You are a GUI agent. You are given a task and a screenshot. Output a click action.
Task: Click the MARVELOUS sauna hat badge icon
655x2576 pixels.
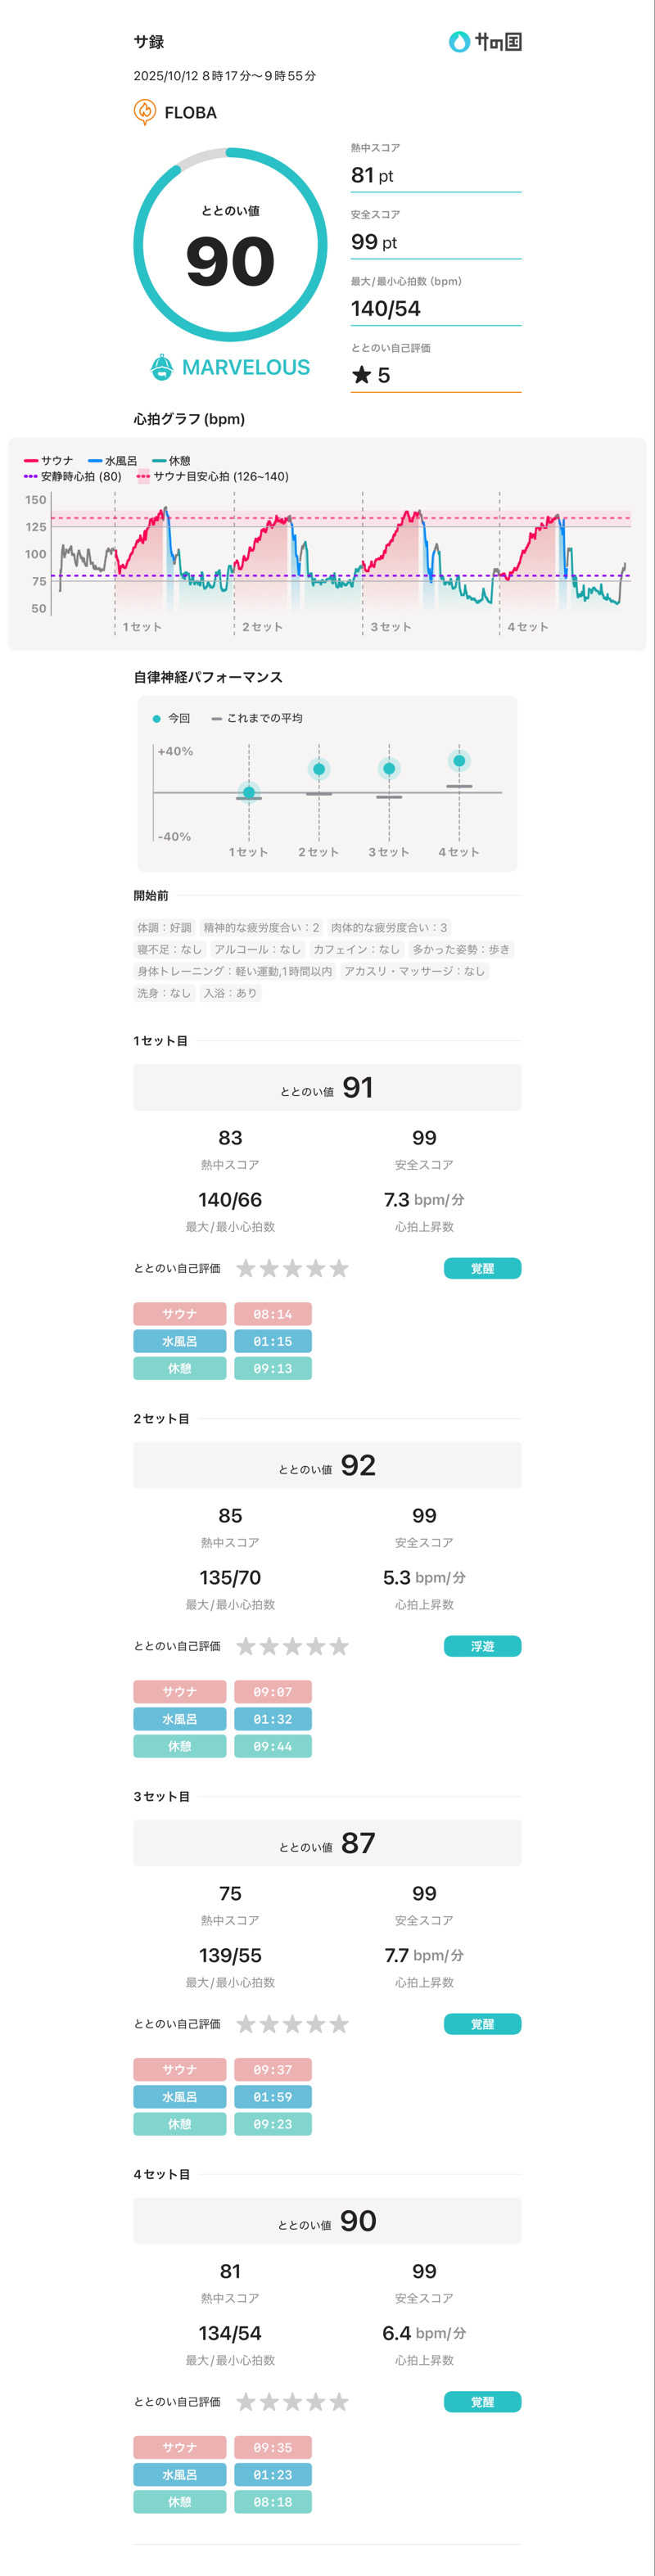pos(161,367)
